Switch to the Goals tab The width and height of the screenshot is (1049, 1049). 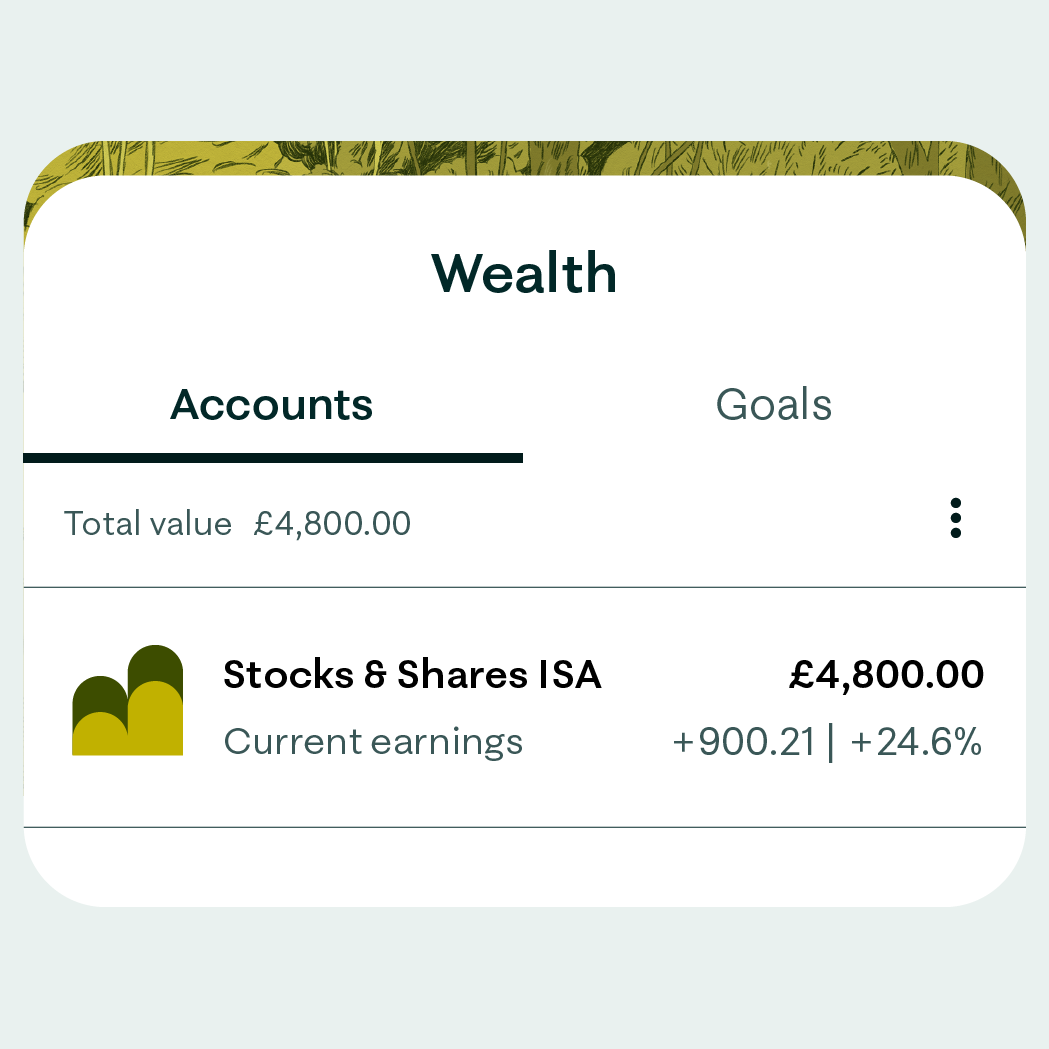(774, 405)
